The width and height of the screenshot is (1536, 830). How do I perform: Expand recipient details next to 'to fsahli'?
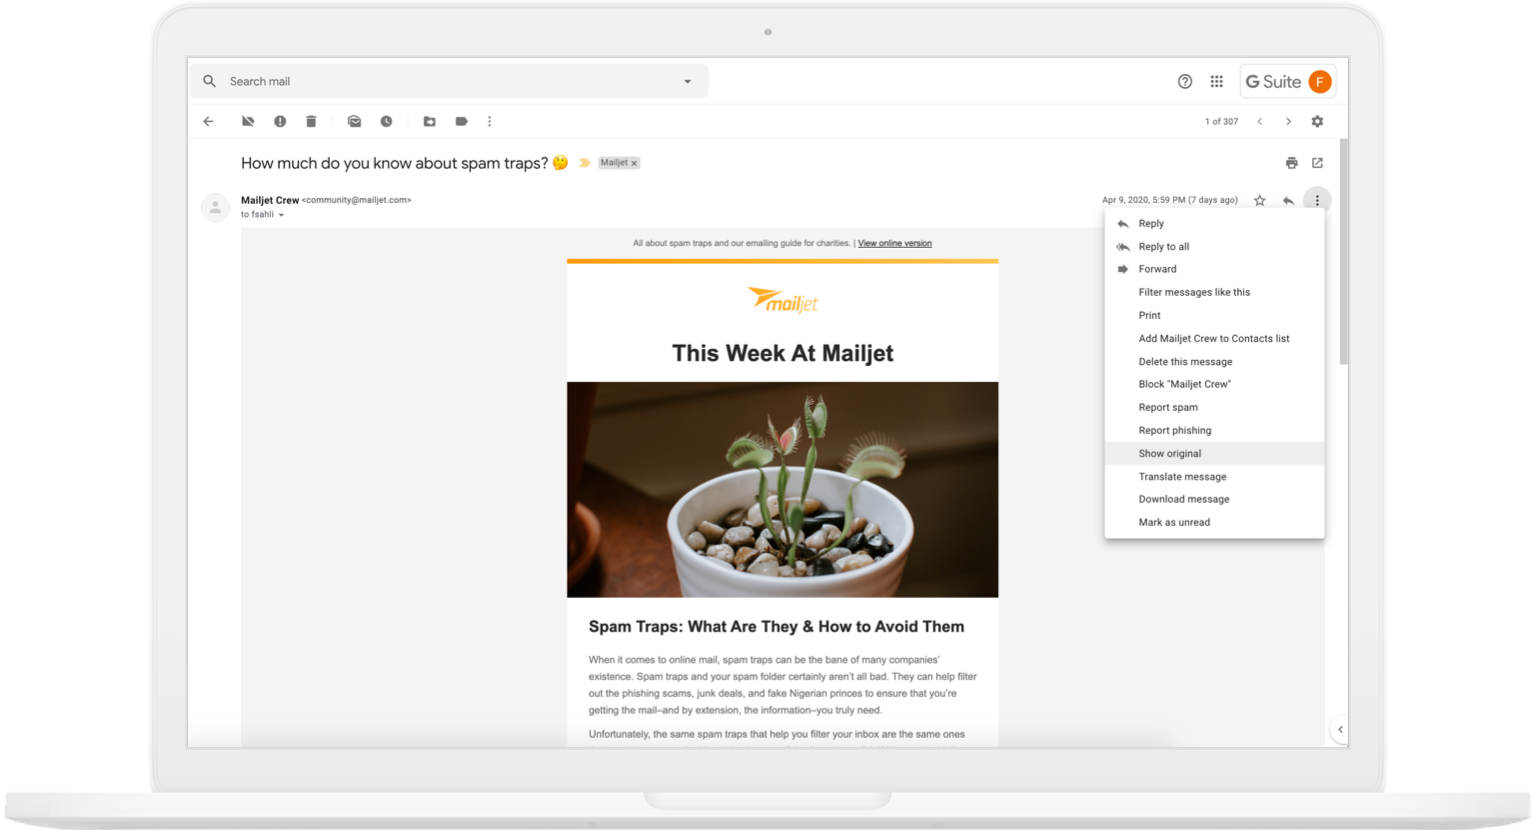281,215
